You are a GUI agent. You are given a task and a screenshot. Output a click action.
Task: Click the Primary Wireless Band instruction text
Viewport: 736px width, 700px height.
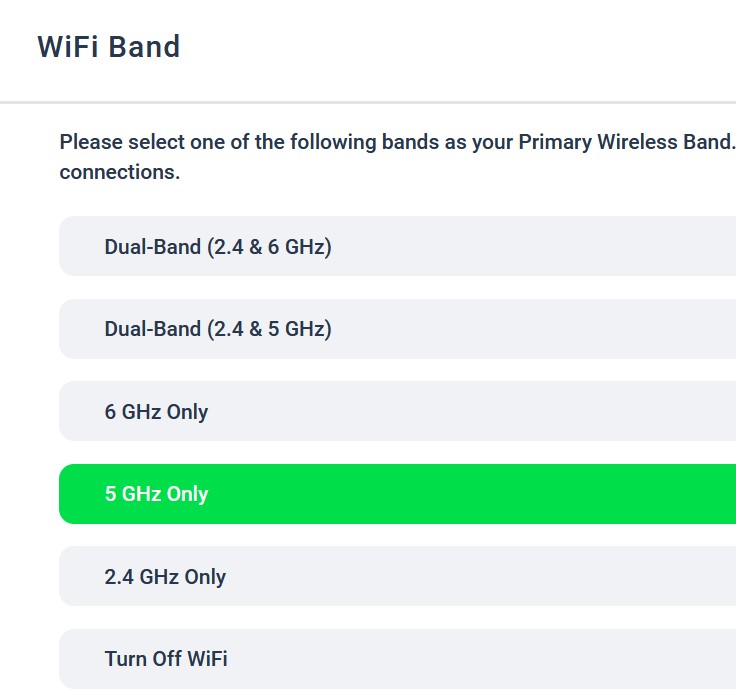click(397, 142)
